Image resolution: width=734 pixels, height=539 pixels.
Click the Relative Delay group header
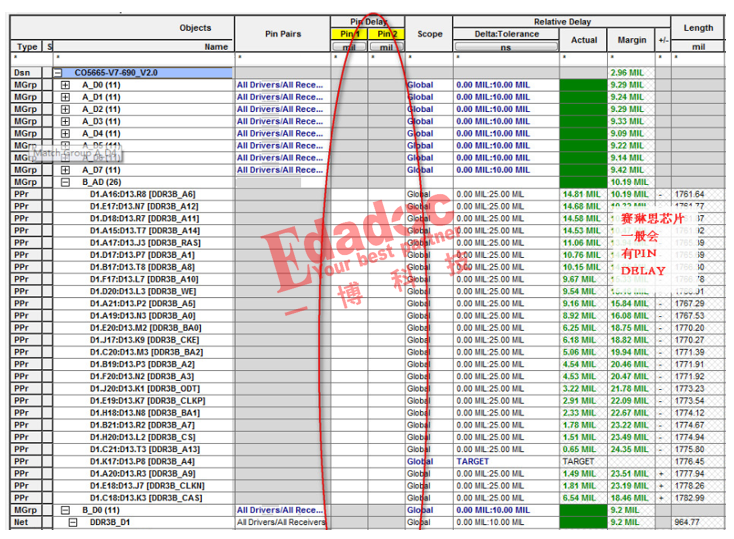point(562,22)
